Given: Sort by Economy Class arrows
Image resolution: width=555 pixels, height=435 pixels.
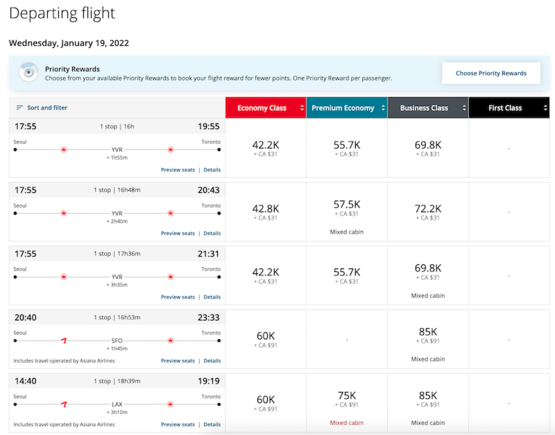Looking at the screenshot, I should point(302,108).
